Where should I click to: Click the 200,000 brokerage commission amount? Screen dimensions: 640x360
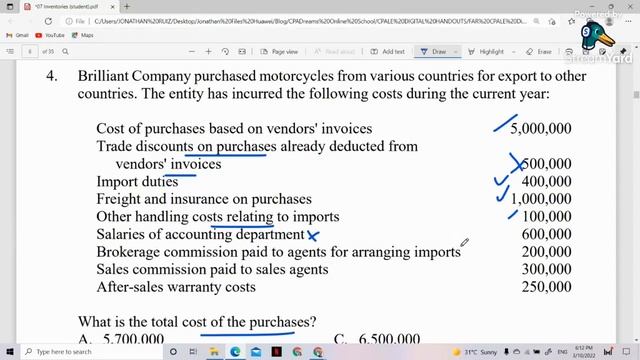(547, 252)
